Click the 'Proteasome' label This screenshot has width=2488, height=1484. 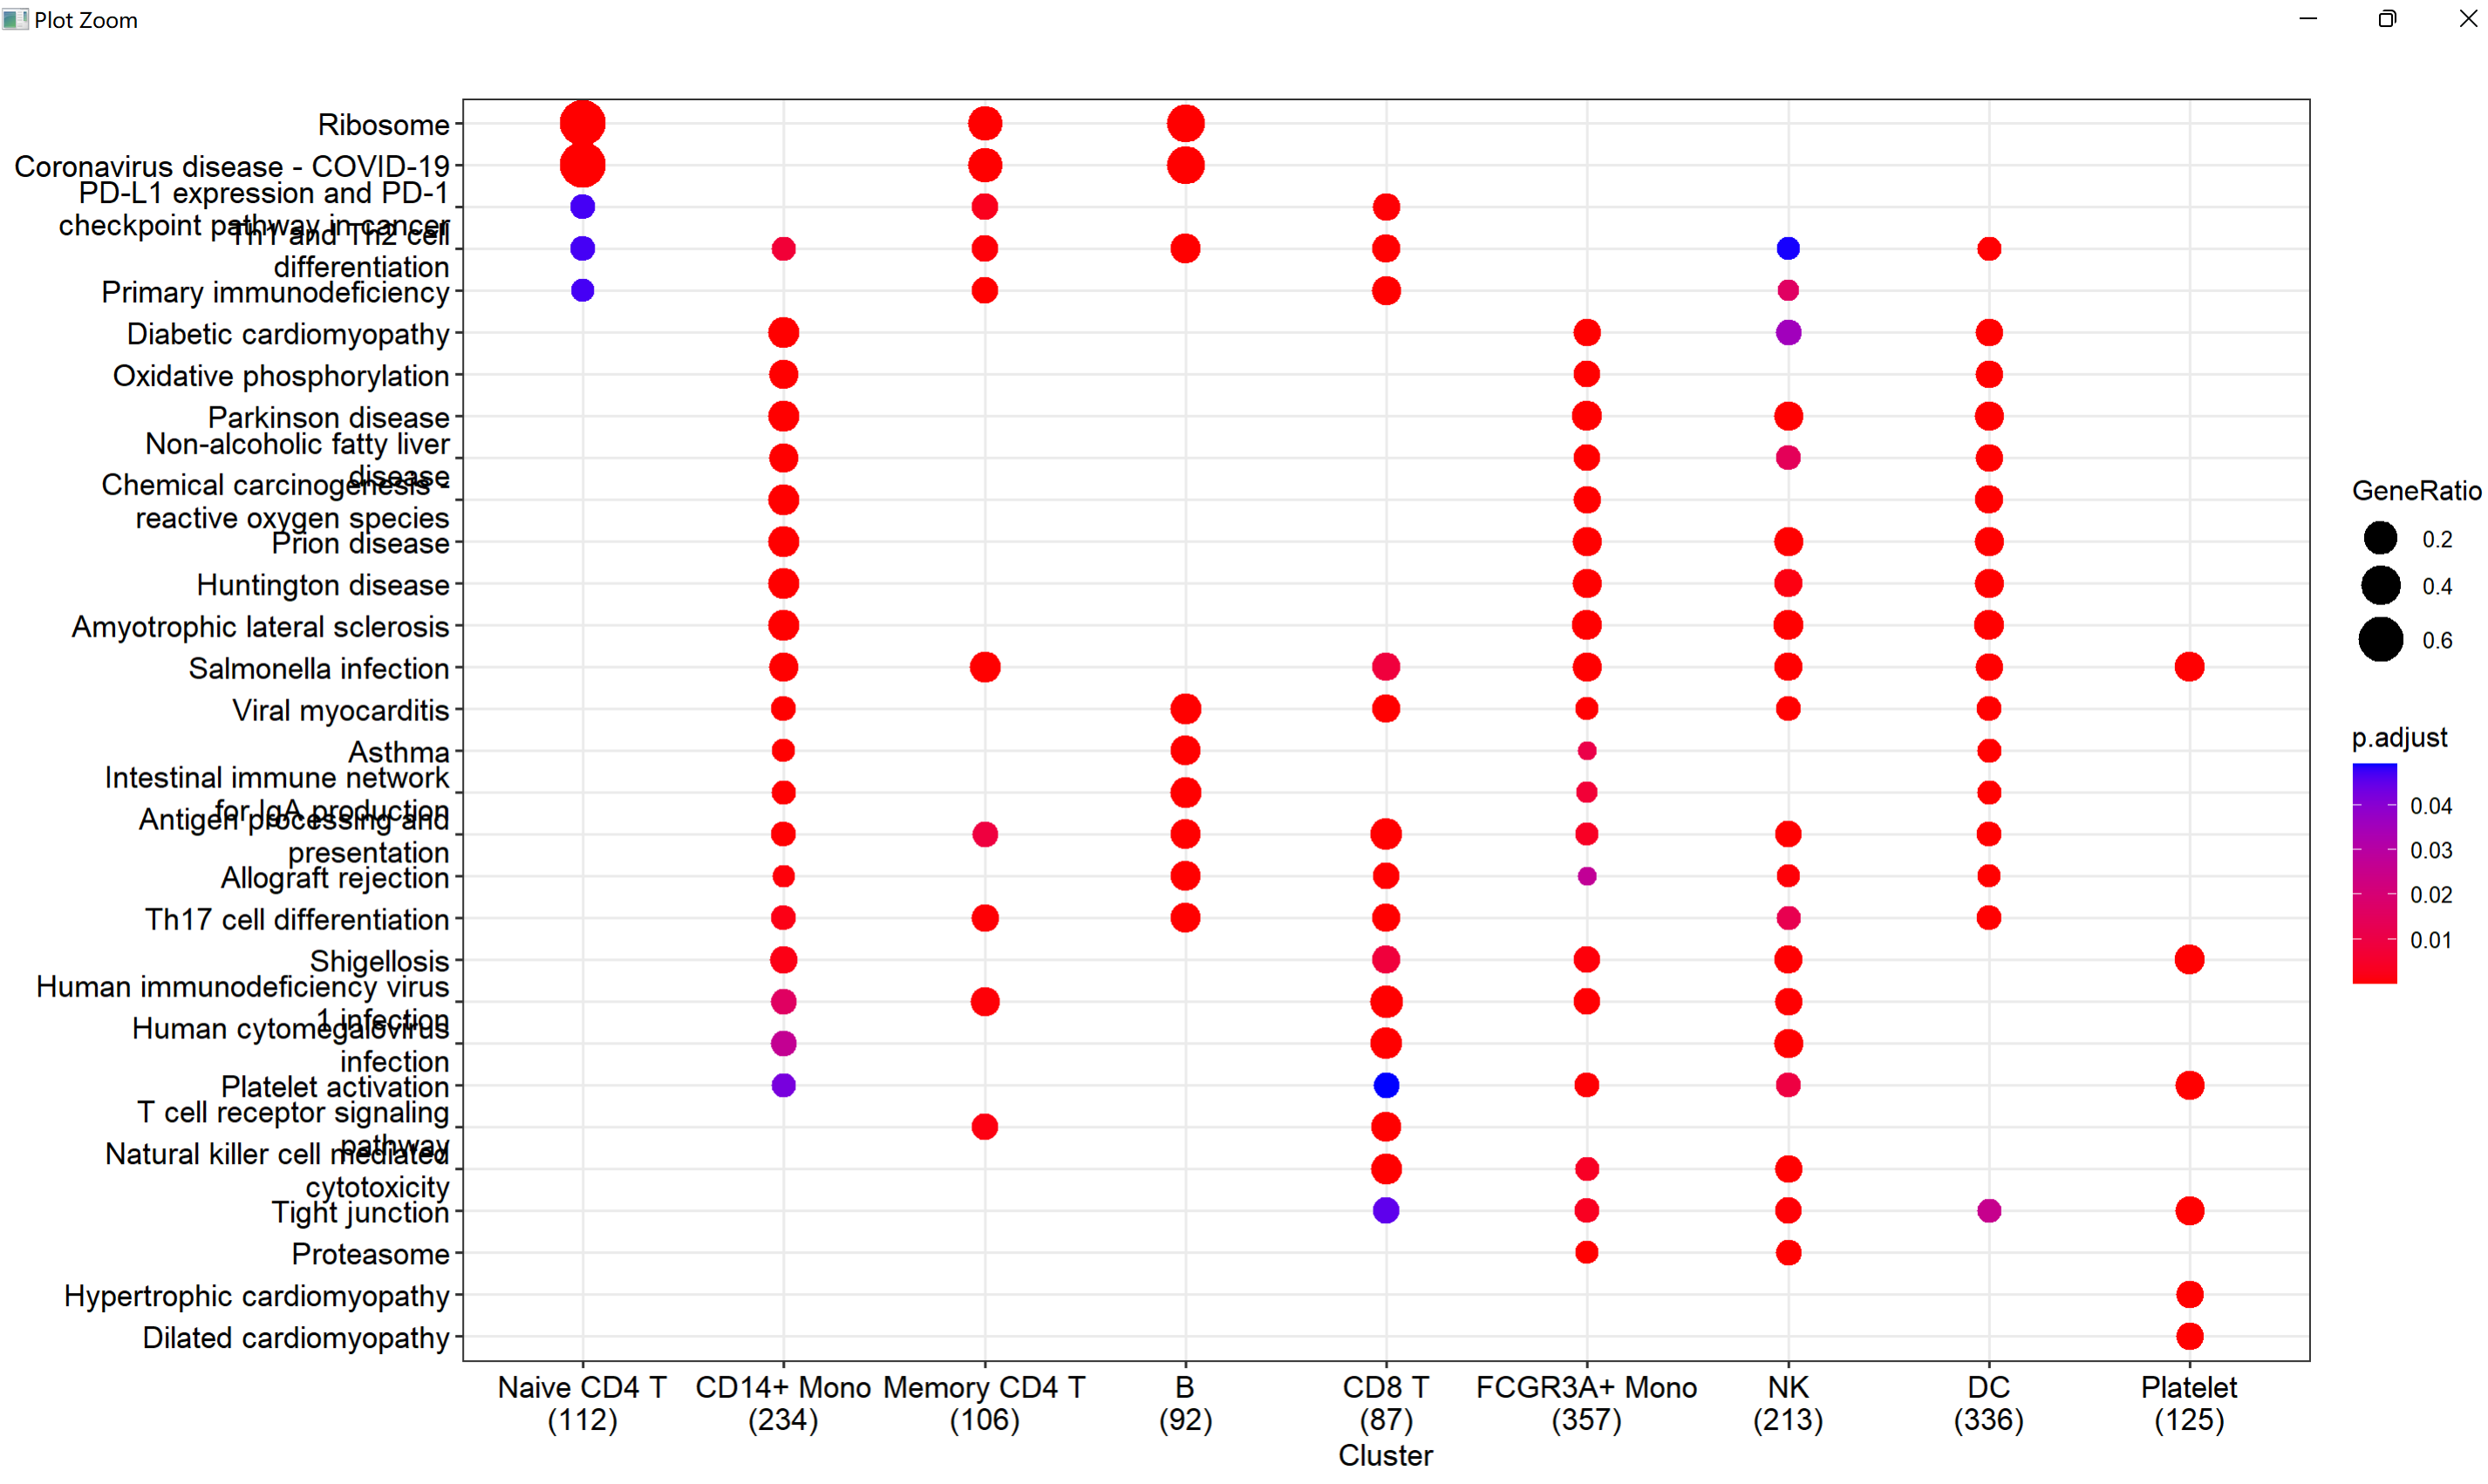click(x=371, y=1254)
